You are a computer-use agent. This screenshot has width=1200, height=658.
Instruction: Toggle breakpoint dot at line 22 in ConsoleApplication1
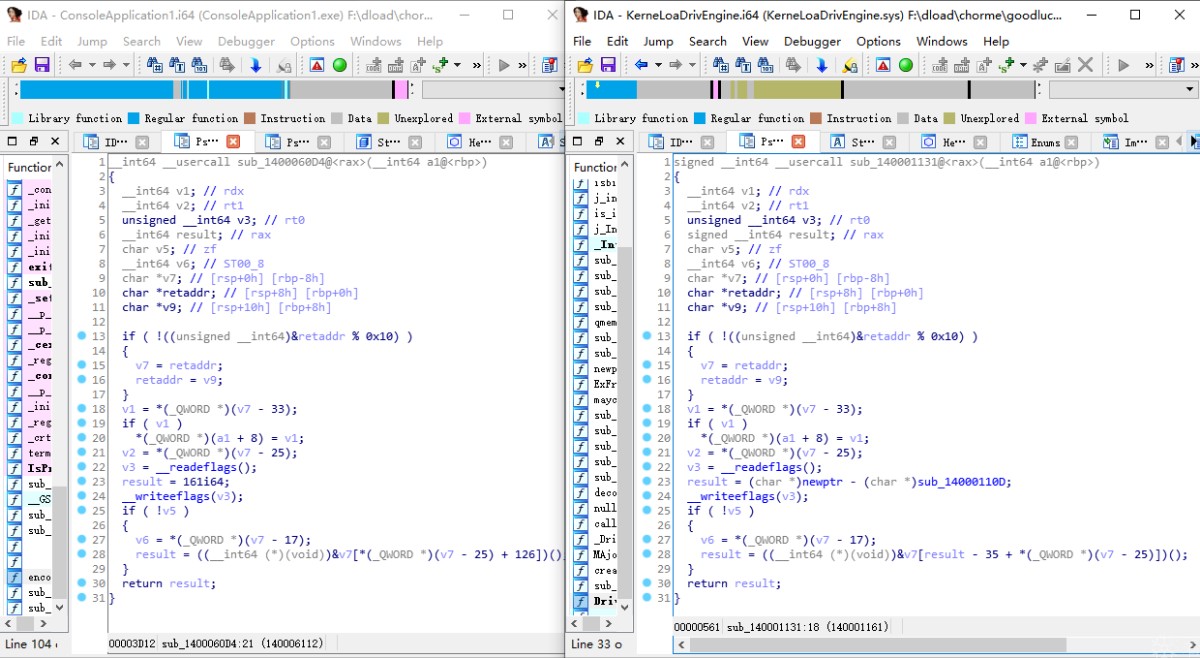81,466
